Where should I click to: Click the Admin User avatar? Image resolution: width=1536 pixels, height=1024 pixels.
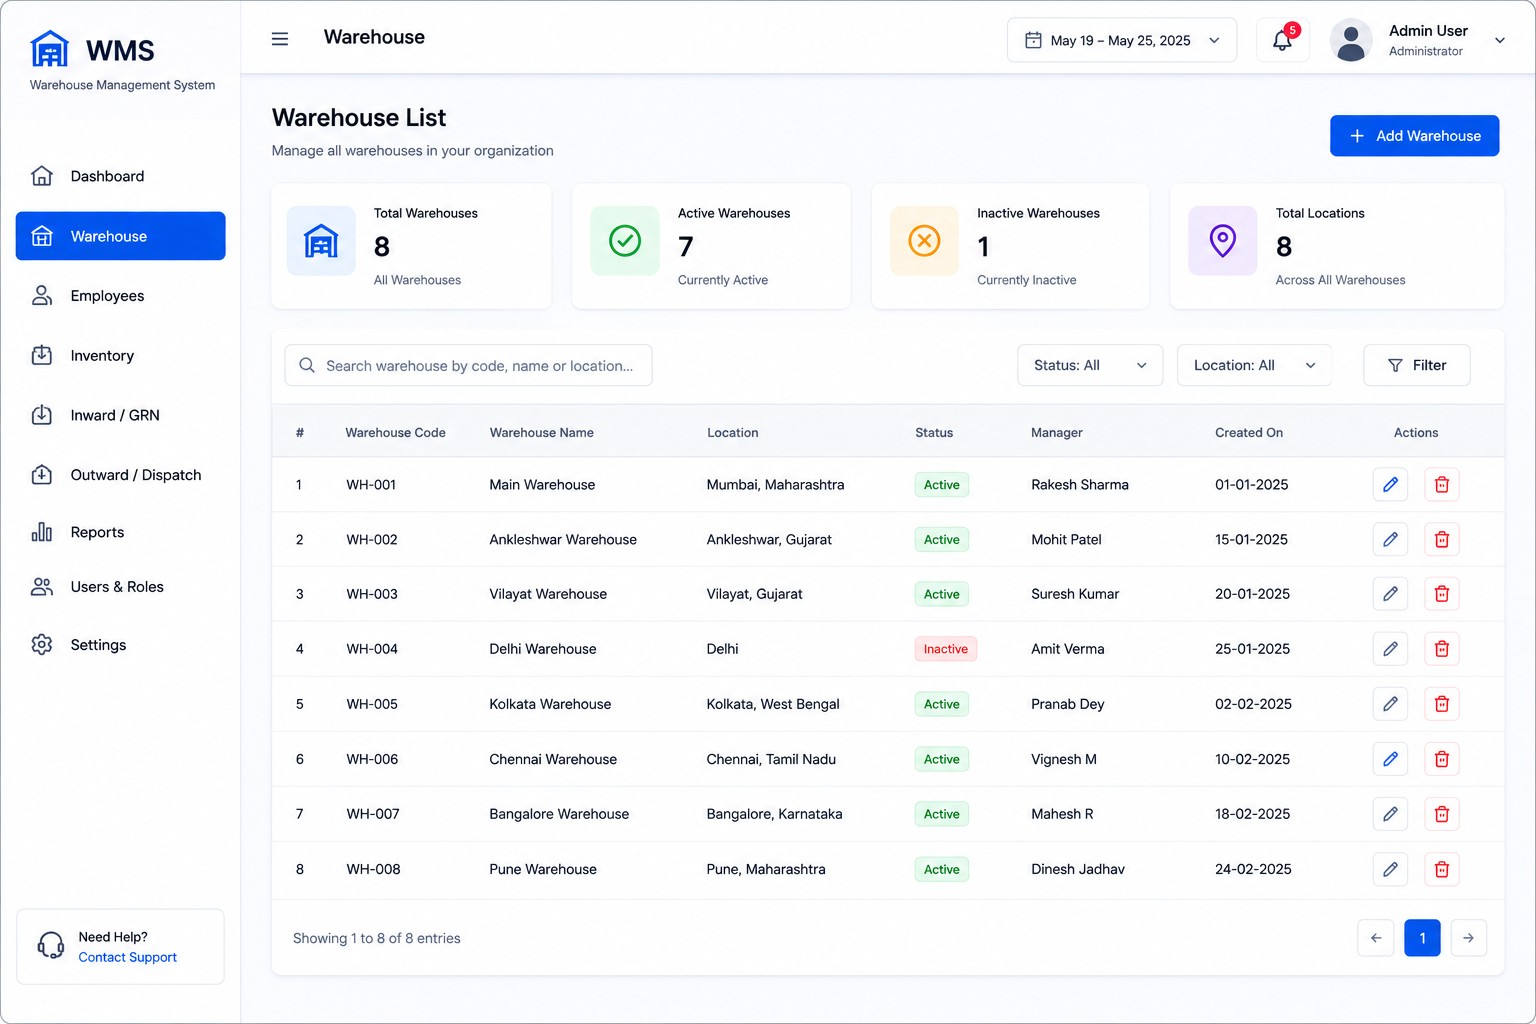[x=1351, y=40]
